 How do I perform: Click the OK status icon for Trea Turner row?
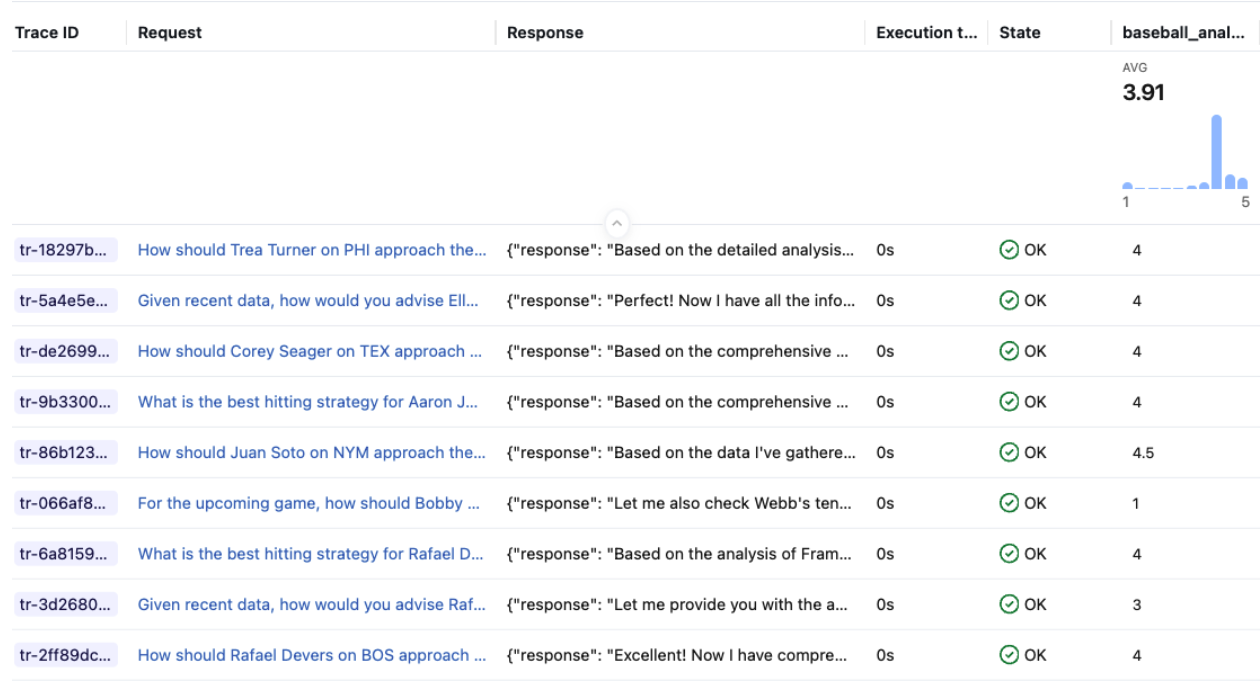(x=1009, y=250)
